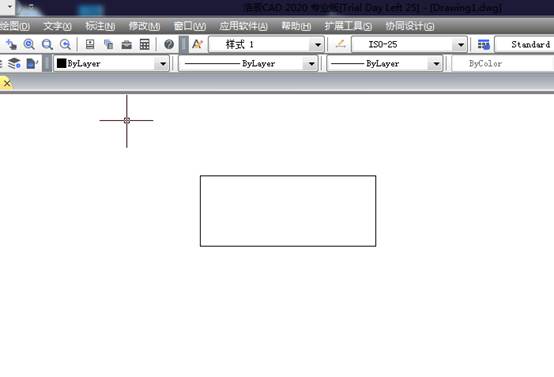Select the Zoom Realtime tool icon

[x=29, y=45]
